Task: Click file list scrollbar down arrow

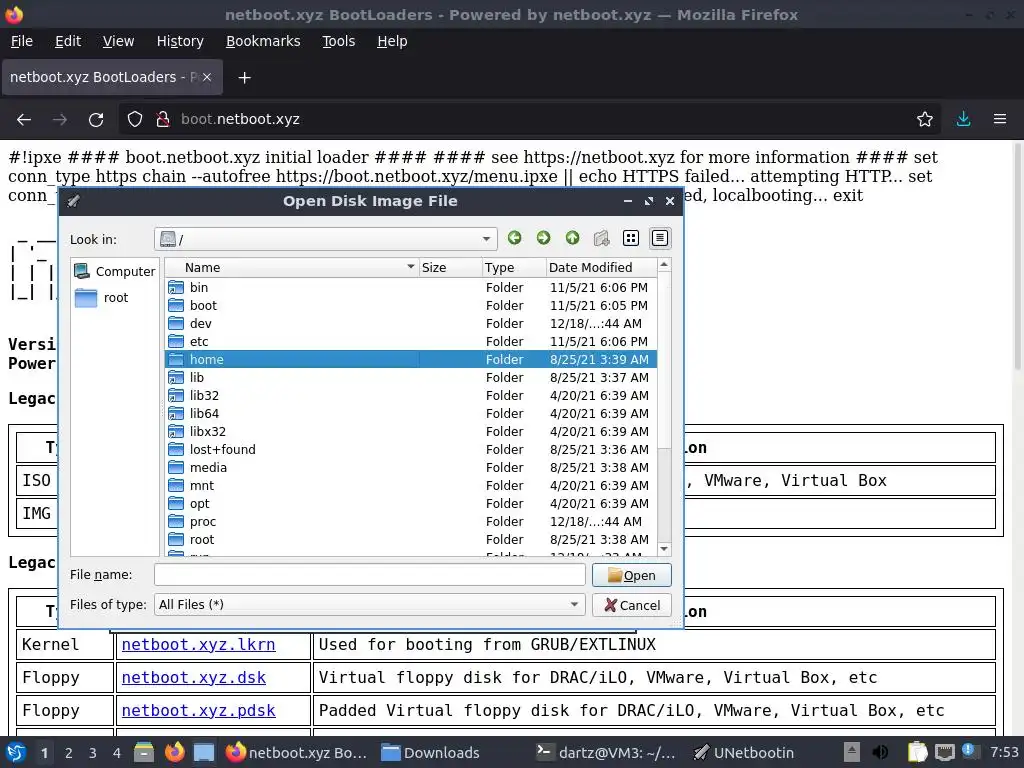Action: pyautogui.click(x=664, y=549)
